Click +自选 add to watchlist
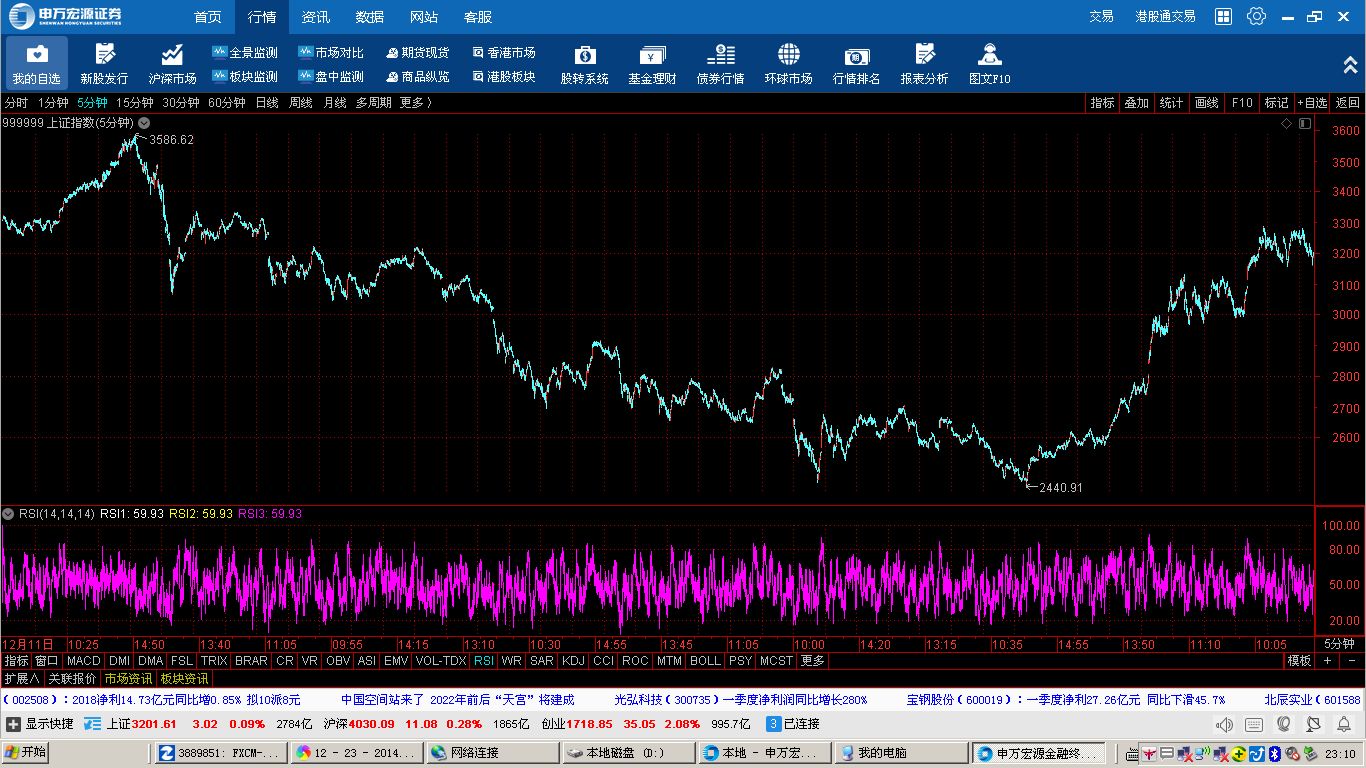The height and width of the screenshot is (768, 1366). coord(1312,102)
